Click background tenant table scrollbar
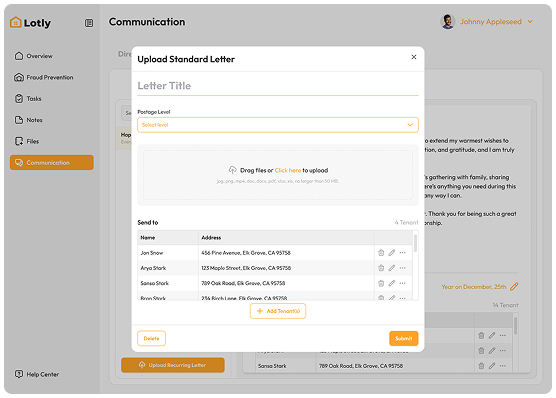This screenshot has height=398, width=556. 515,326
